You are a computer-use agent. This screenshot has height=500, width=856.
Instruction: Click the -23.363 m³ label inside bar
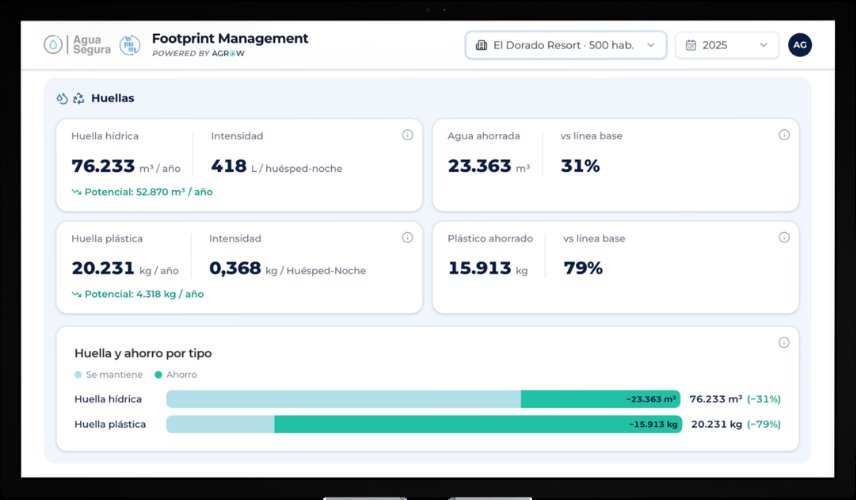coord(651,399)
